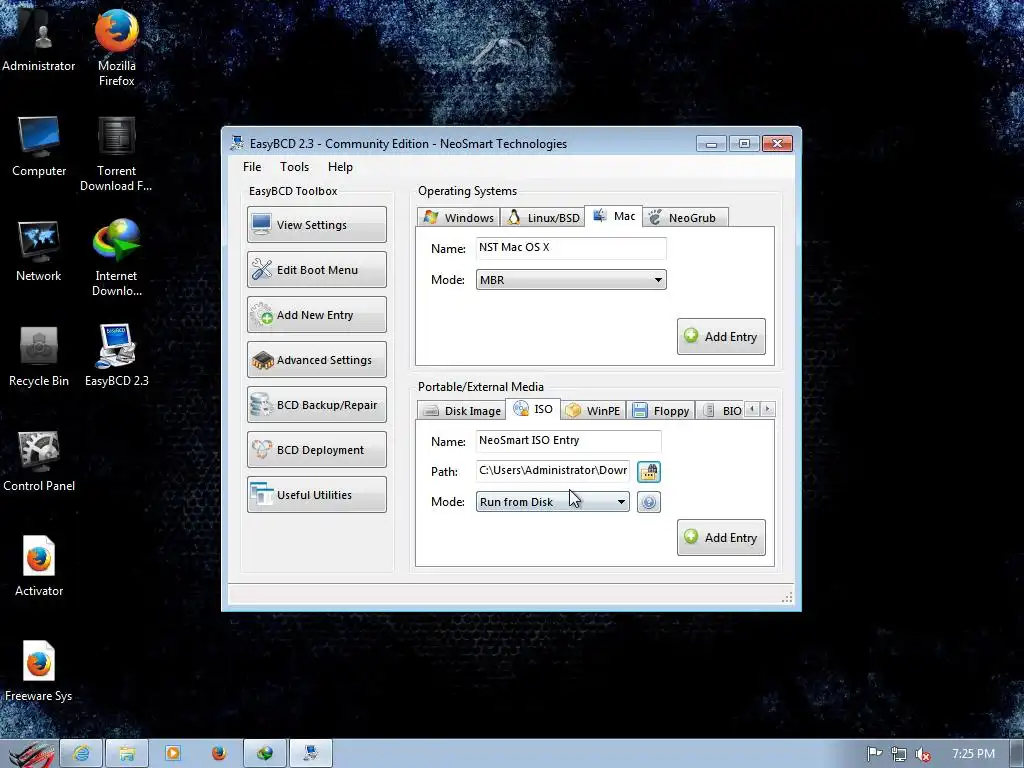The image size is (1024, 768).
Task: Select the Mozilla Firefox desktop icon
Action: (x=117, y=47)
